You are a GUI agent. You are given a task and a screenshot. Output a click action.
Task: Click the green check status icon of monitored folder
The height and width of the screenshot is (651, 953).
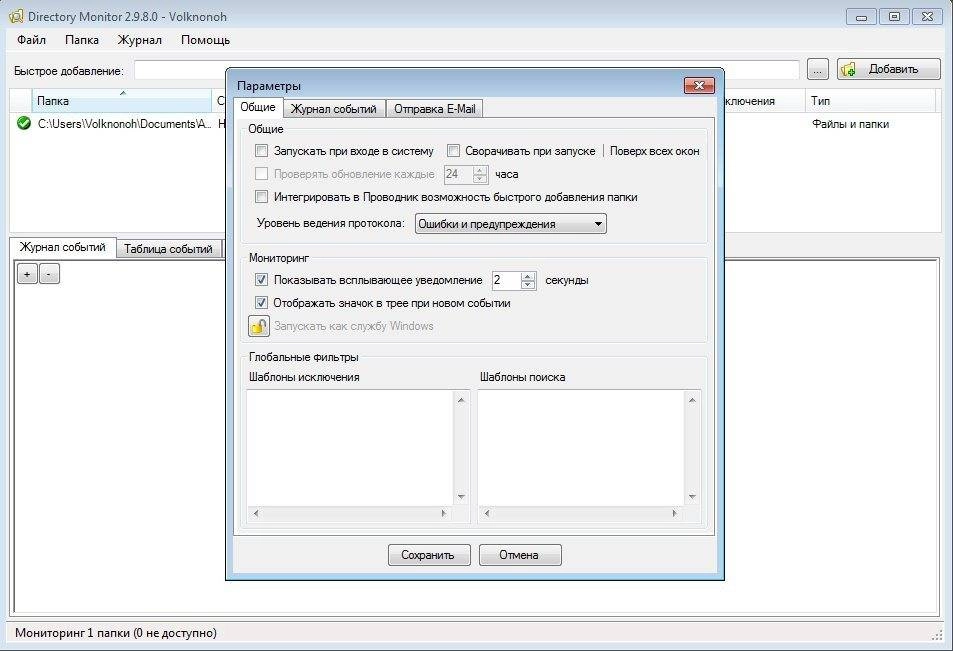coord(24,123)
